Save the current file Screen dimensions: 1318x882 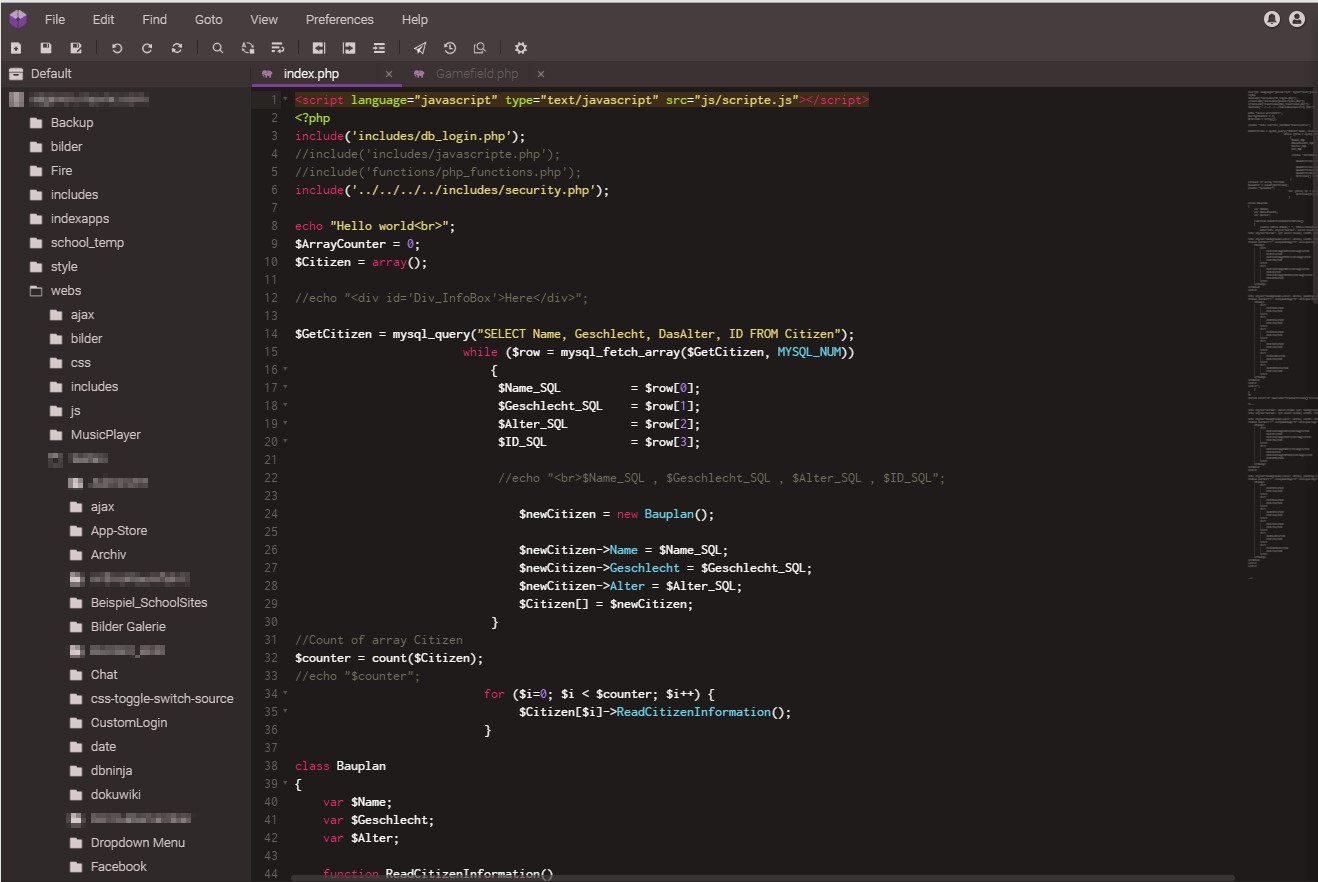pos(46,47)
